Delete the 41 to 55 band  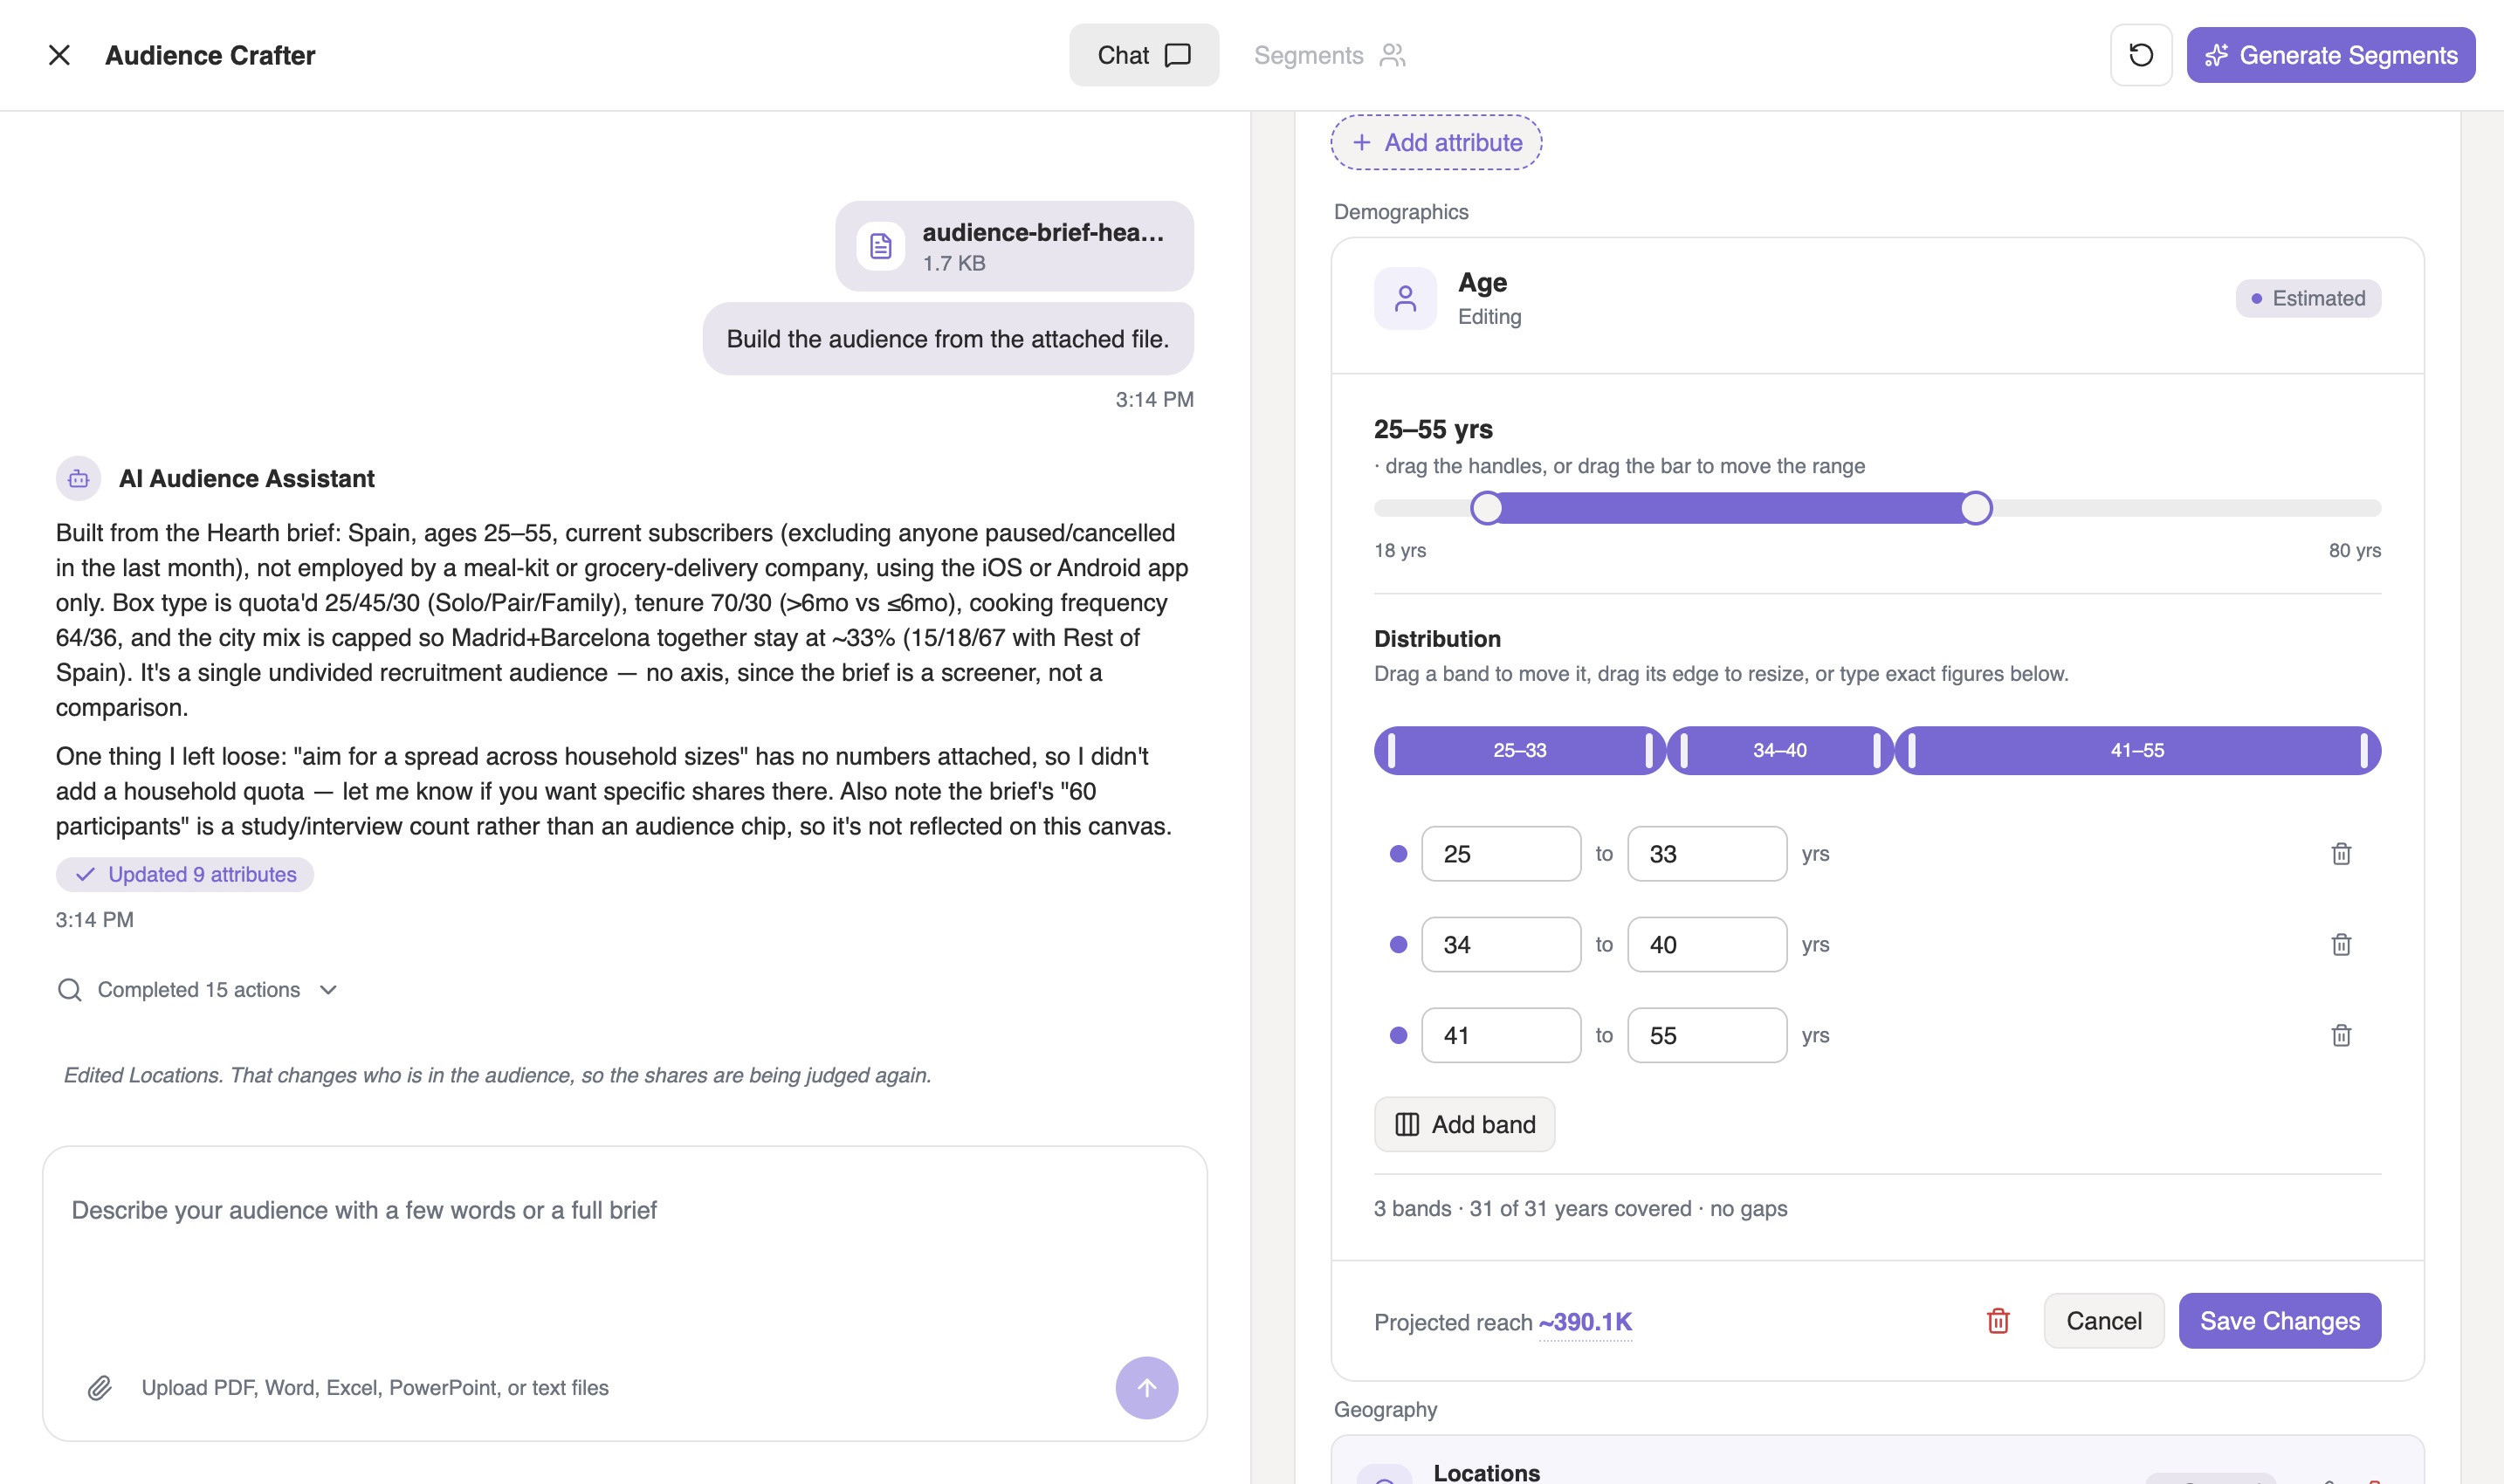pyautogui.click(x=2340, y=1035)
